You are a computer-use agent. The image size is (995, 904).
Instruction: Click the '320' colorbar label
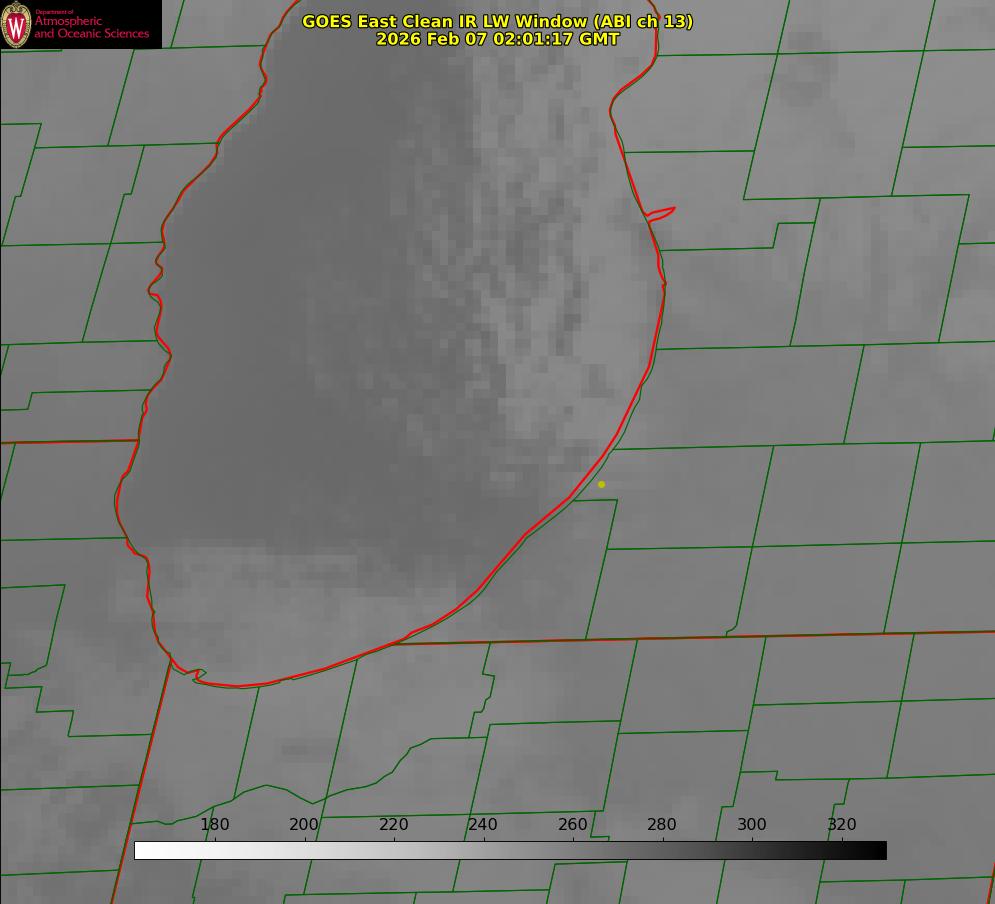[x=842, y=824]
